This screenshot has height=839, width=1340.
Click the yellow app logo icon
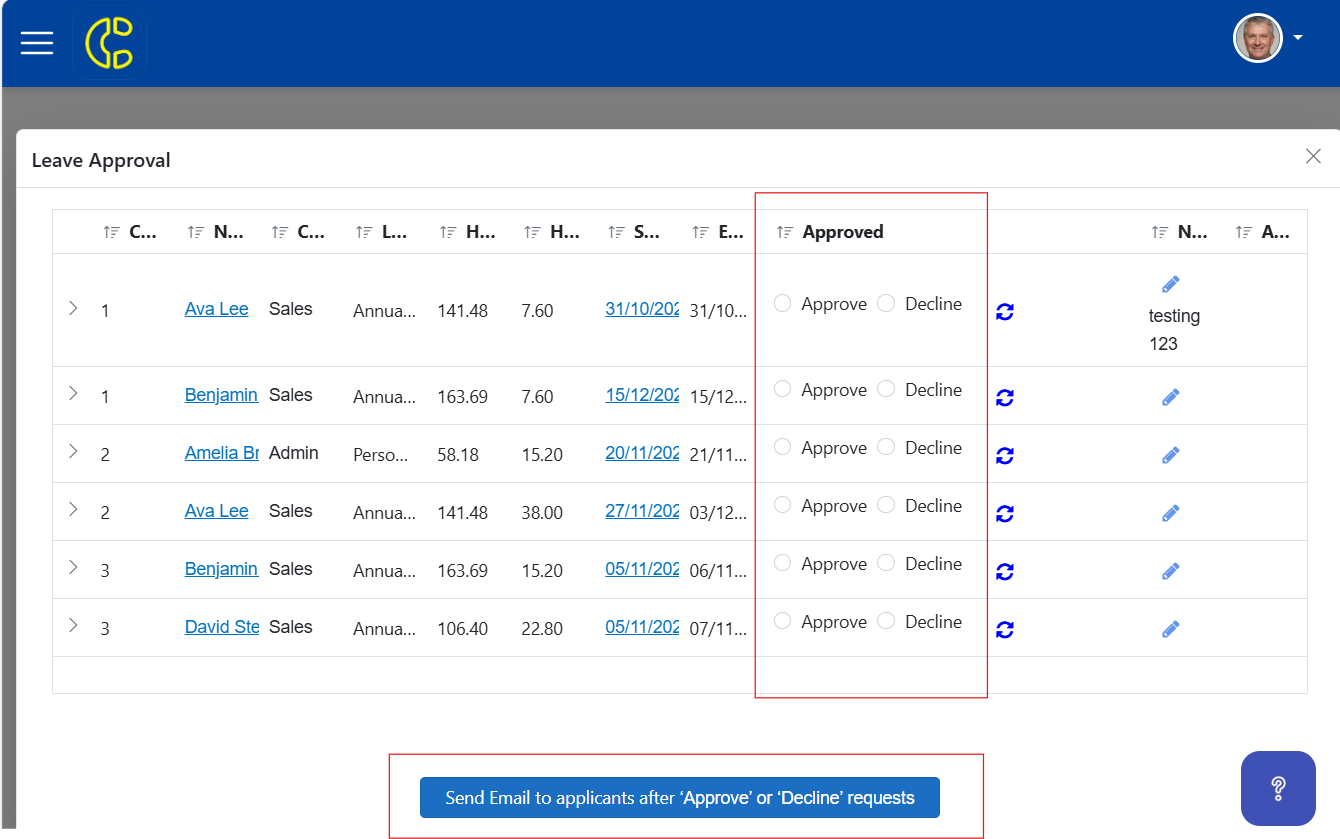pos(109,43)
